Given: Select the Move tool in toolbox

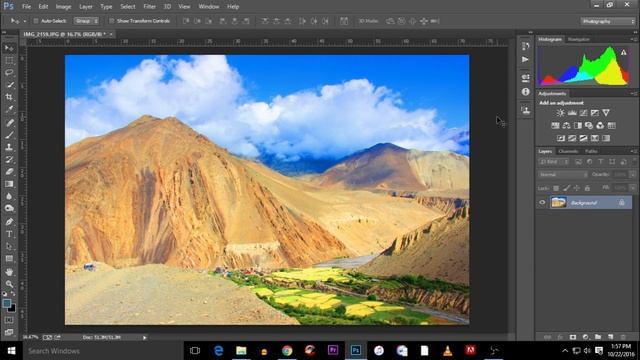Looking at the screenshot, I should [x=9, y=48].
